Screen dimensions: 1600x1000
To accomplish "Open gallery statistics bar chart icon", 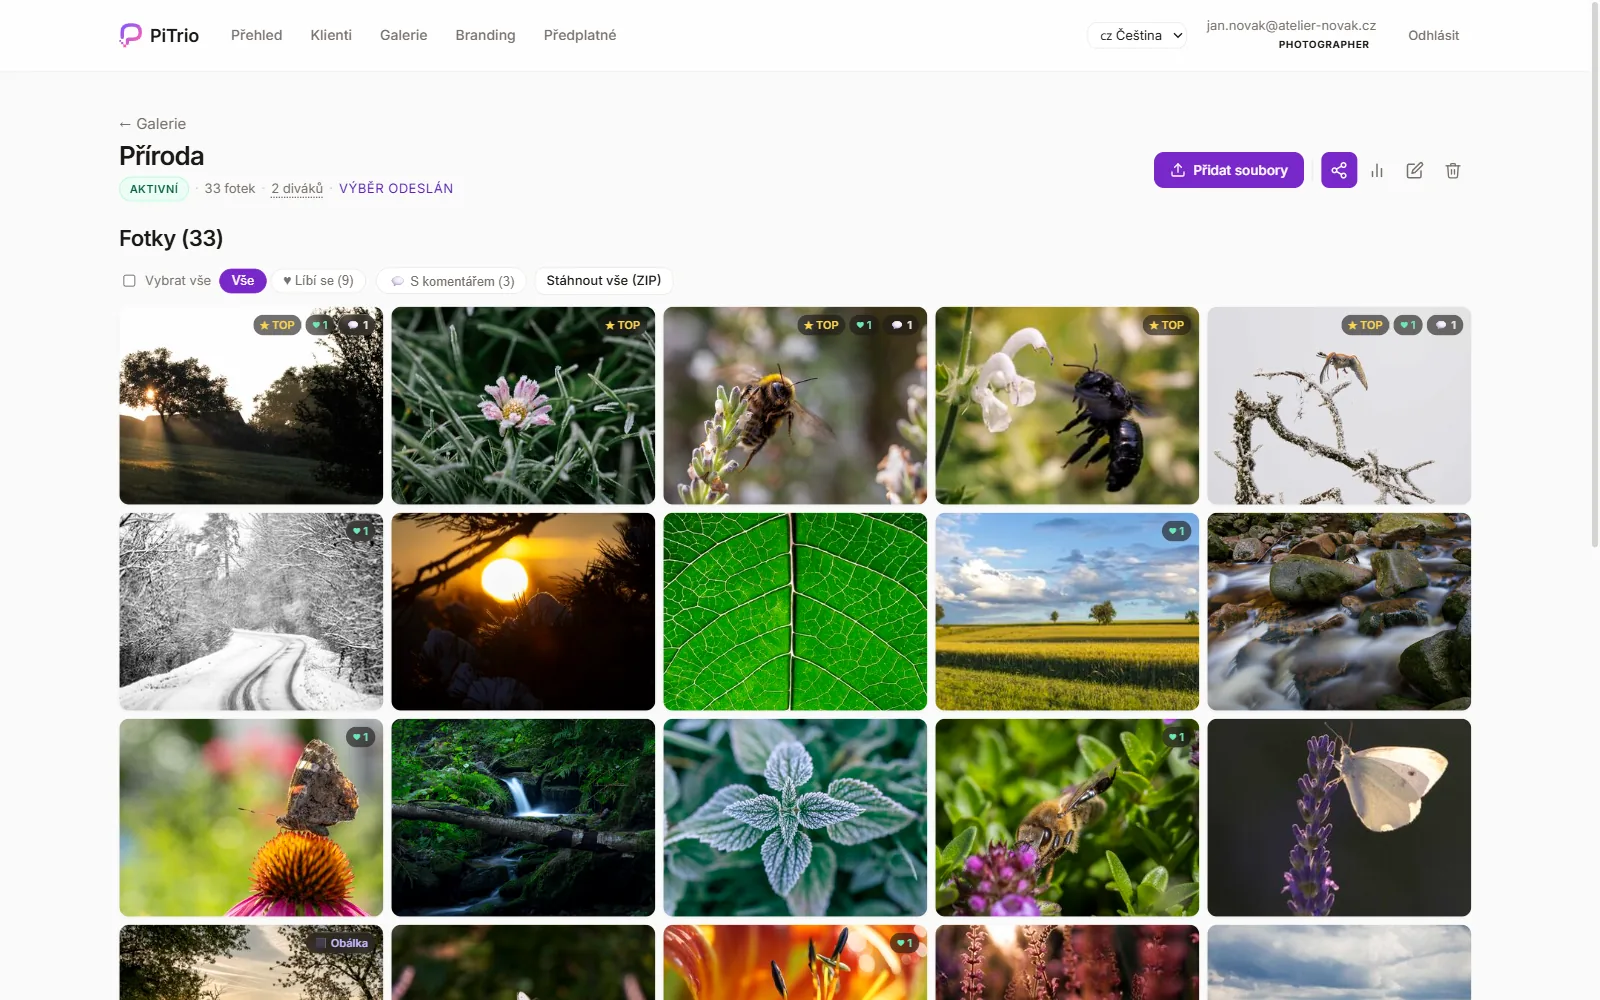I will pos(1377,171).
